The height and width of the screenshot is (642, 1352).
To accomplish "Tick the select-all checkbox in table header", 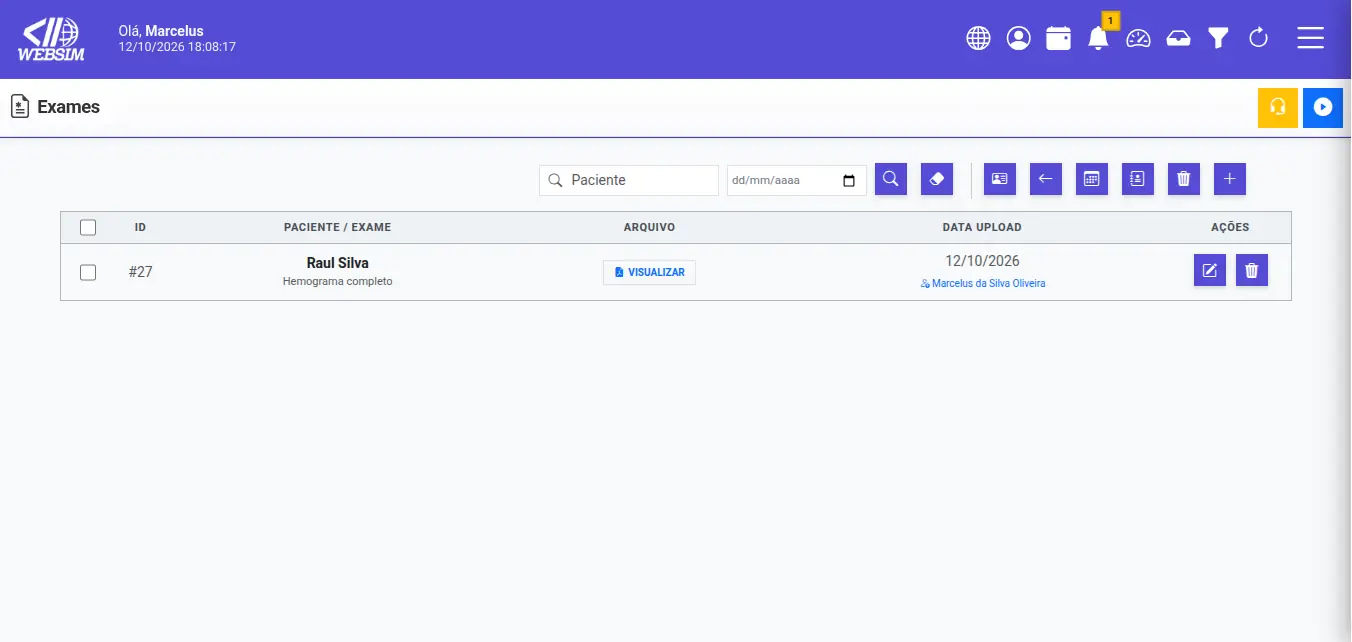I will tap(88, 227).
